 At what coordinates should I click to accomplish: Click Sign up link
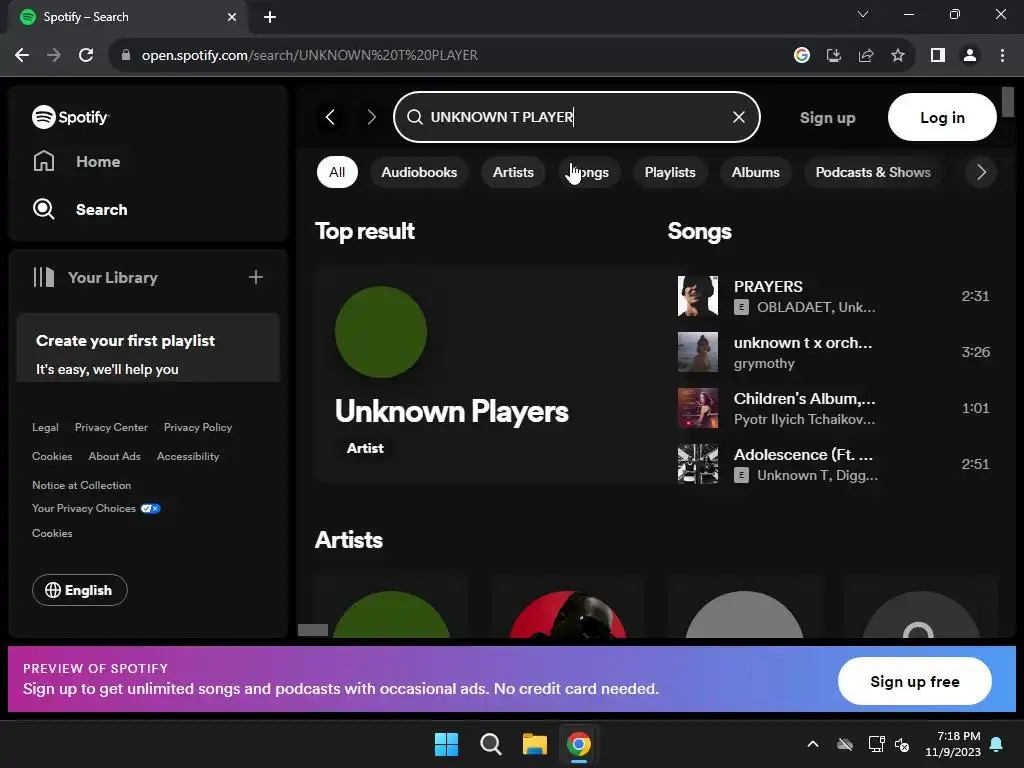[x=827, y=118]
